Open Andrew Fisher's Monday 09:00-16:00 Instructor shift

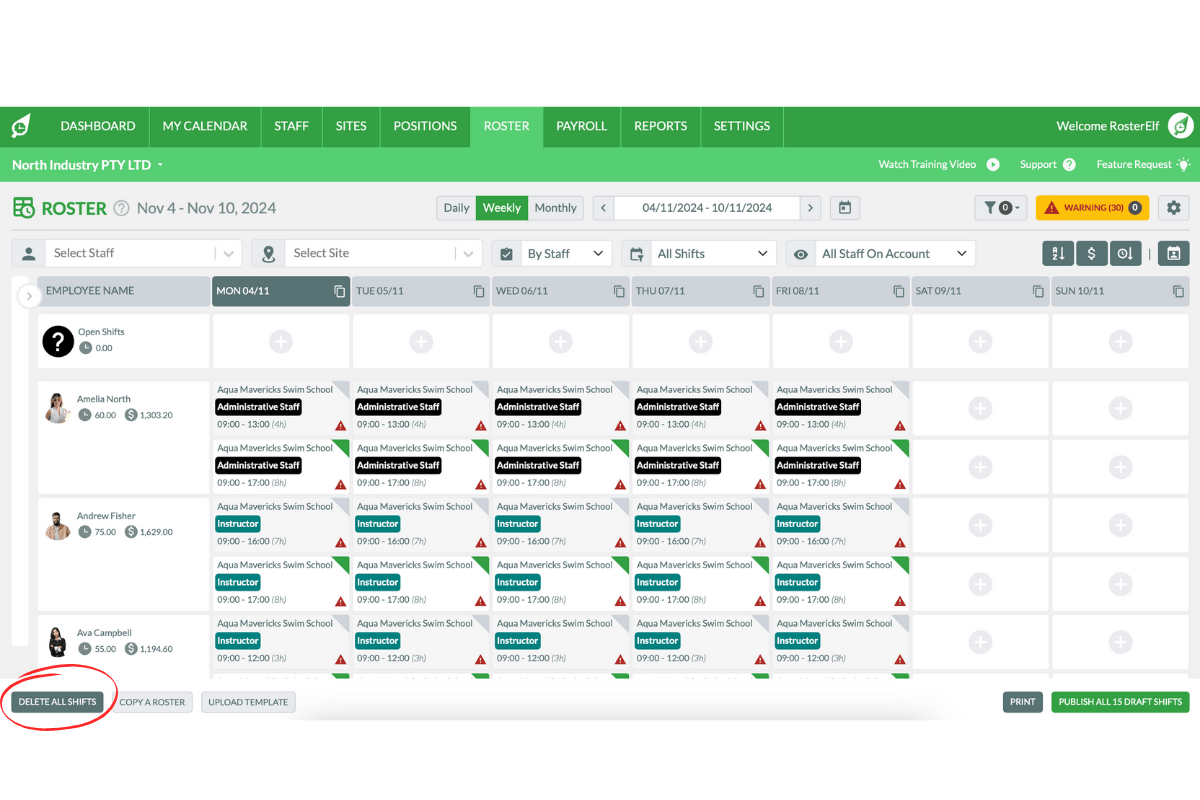pos(281,524)
